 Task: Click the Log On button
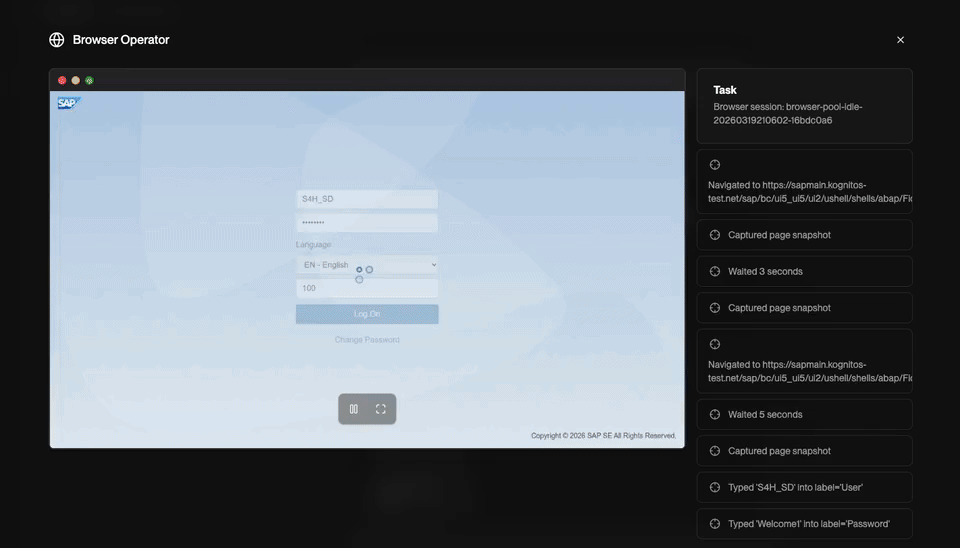coord(367,314)
